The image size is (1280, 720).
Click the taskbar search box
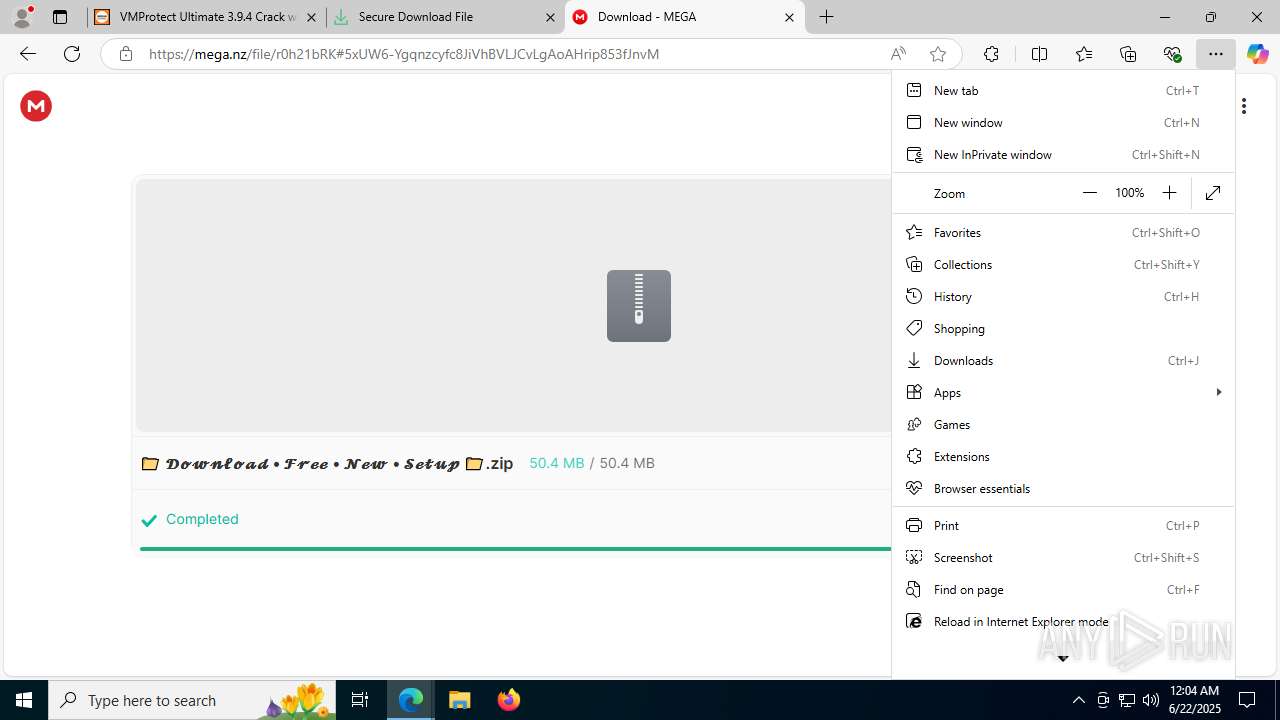click(192, 700)
